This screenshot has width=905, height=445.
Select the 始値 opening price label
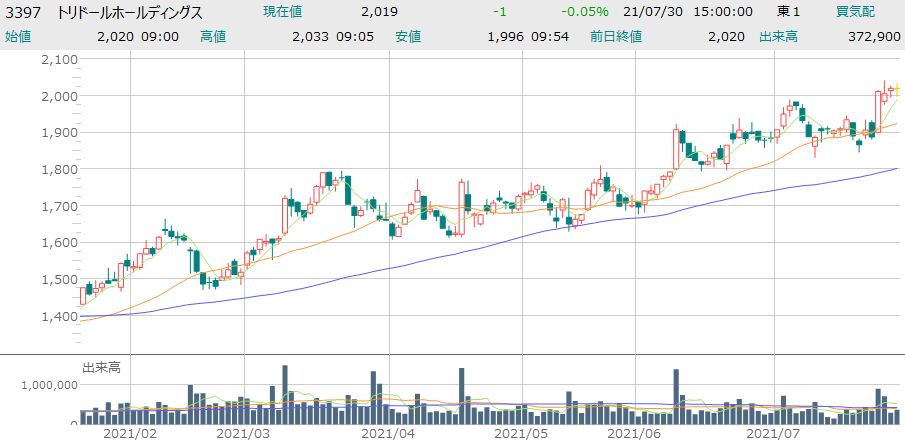(19, 37)
